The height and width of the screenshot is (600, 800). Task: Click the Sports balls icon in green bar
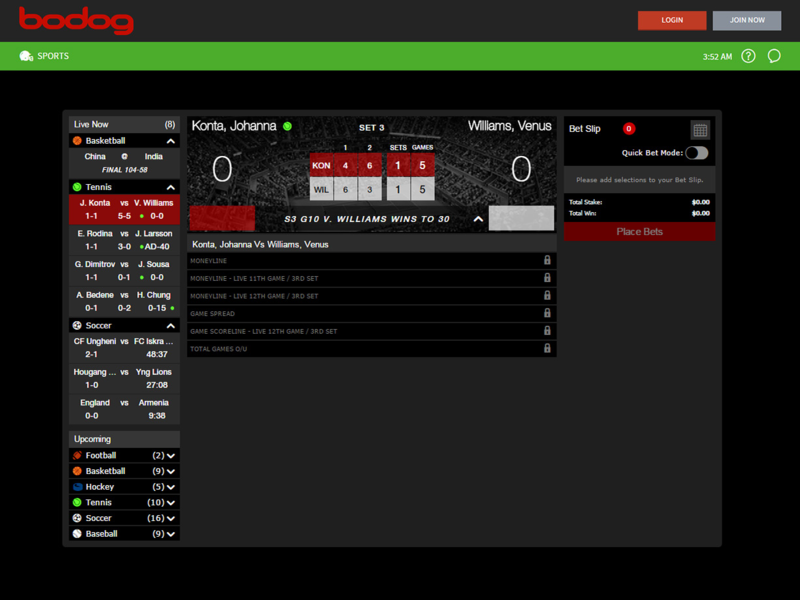coord(26,56)
